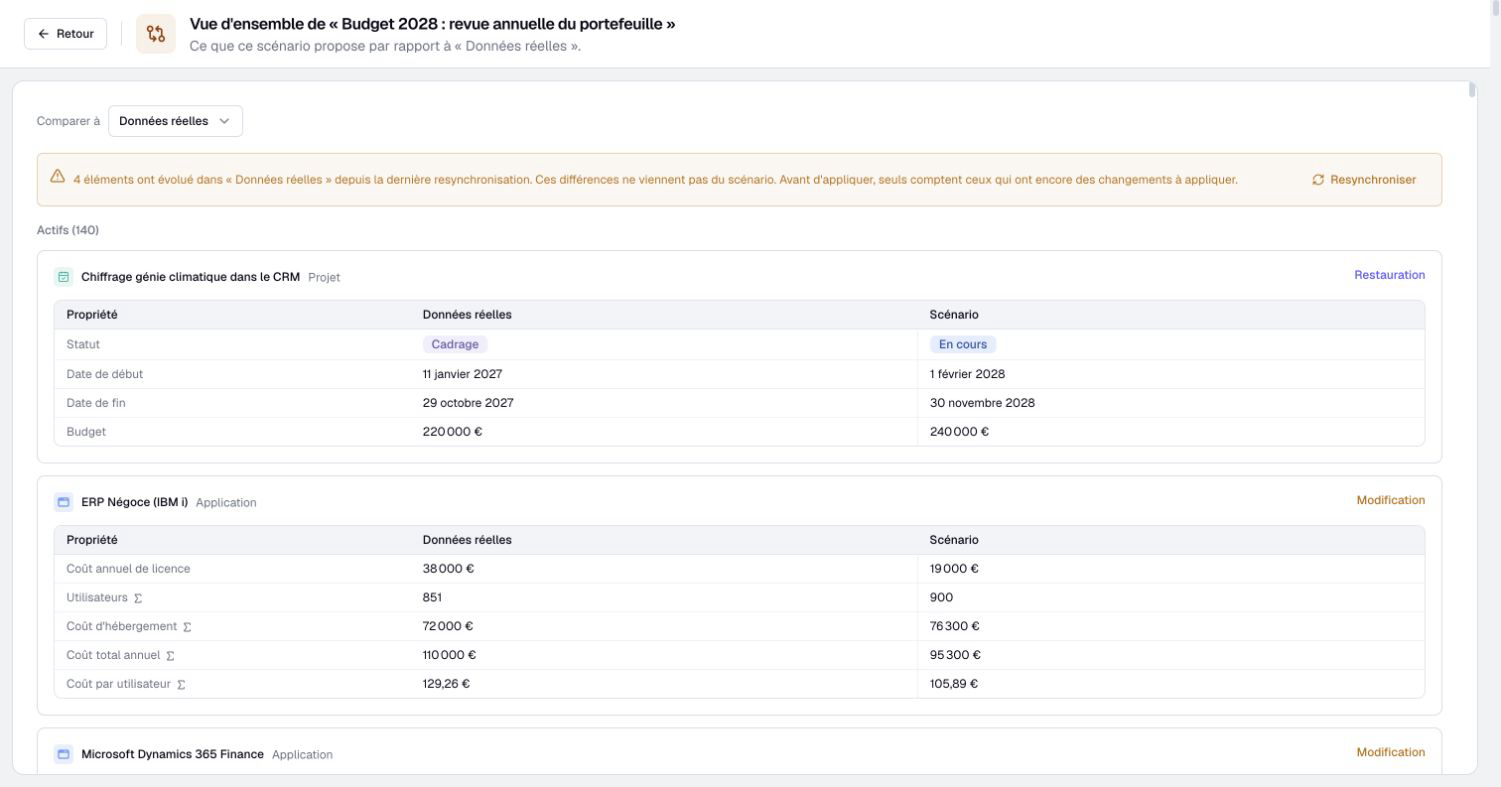Open Chiffrage génie climatique dans le CRM title
The image size is (1501, 787).
[x=190, y=277]
